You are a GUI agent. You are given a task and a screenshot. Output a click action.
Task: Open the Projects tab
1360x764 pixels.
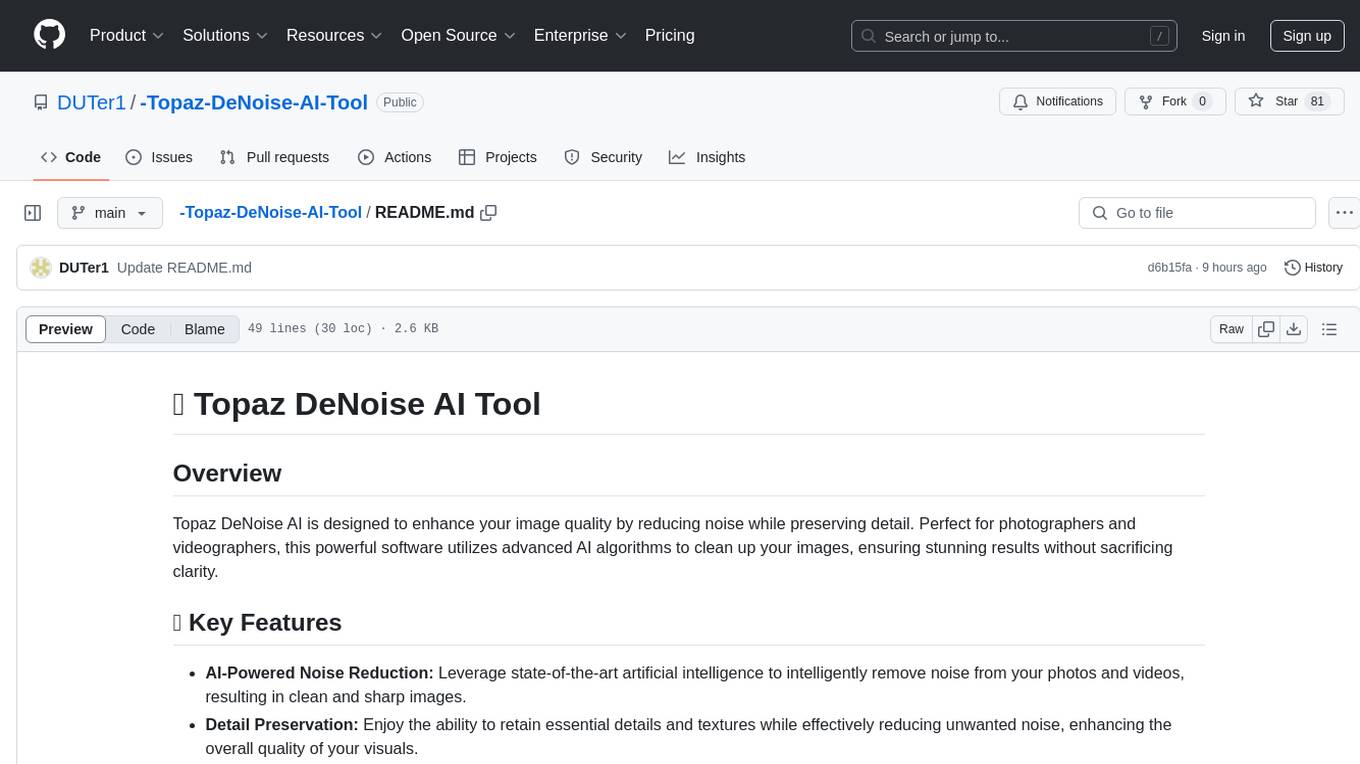[x=497, y=157]
